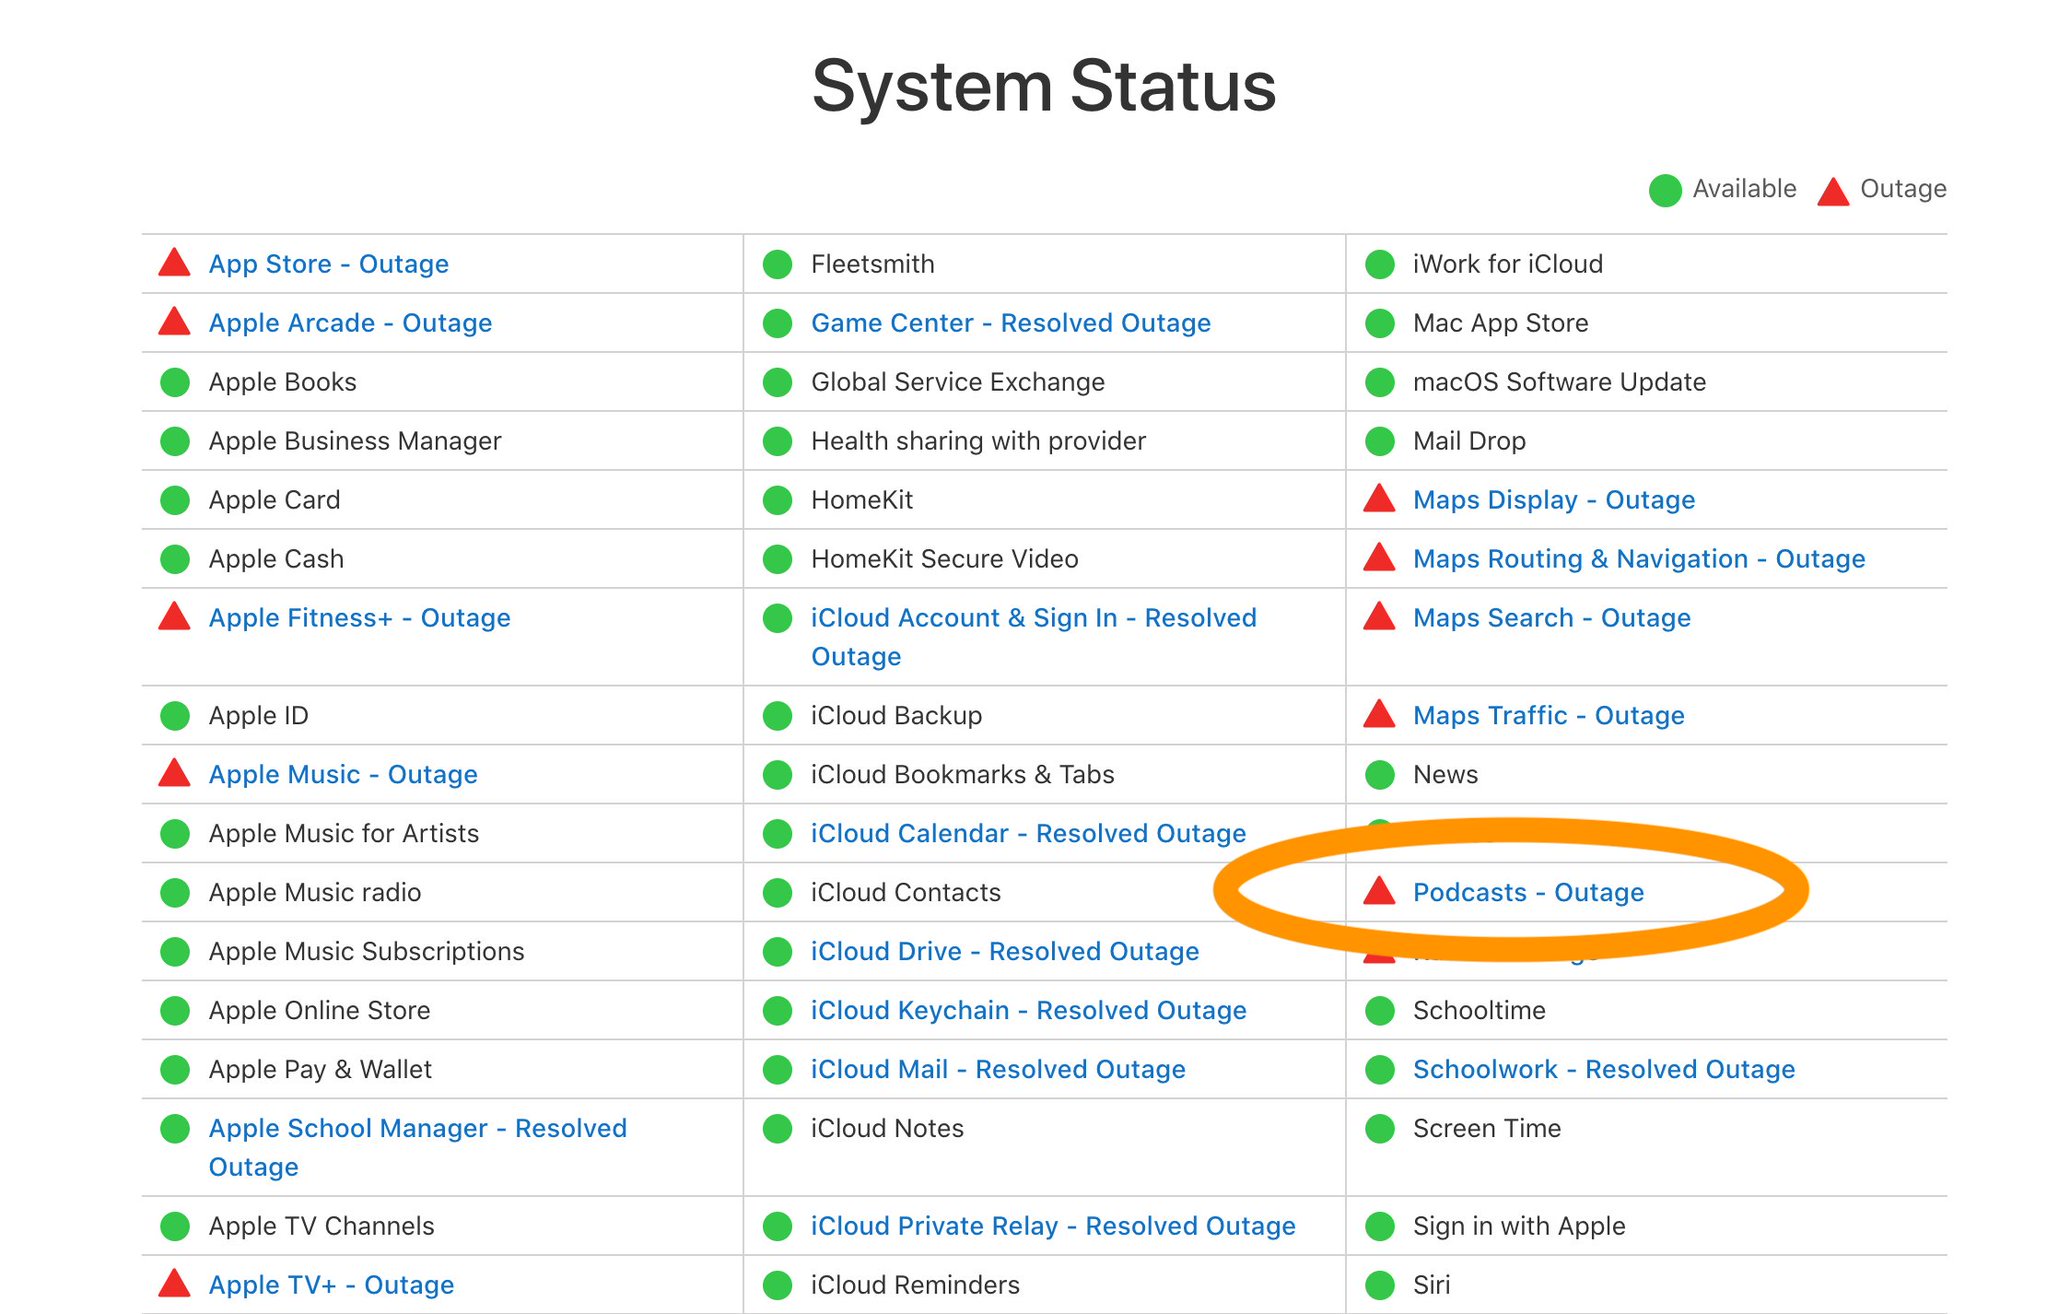Screen dimensions: 2047x1314
Task: Click the Global Service Exchange text
Action: 957,382
